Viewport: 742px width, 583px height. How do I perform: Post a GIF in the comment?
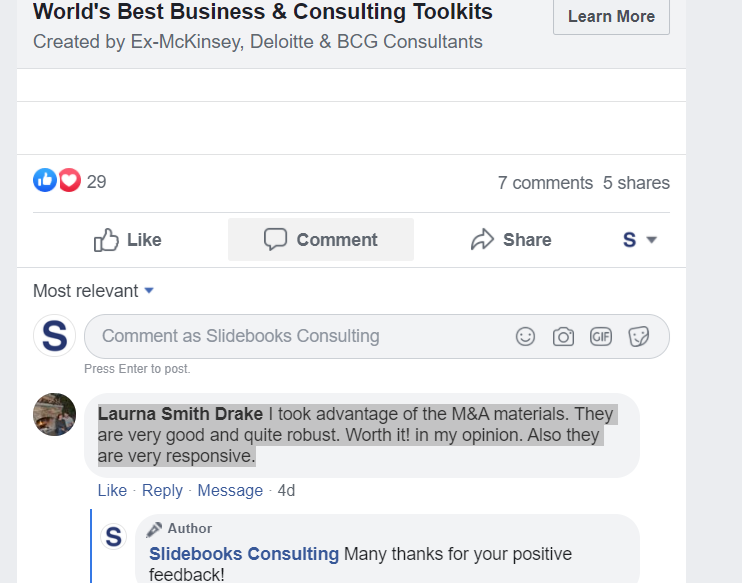(600, 337)
